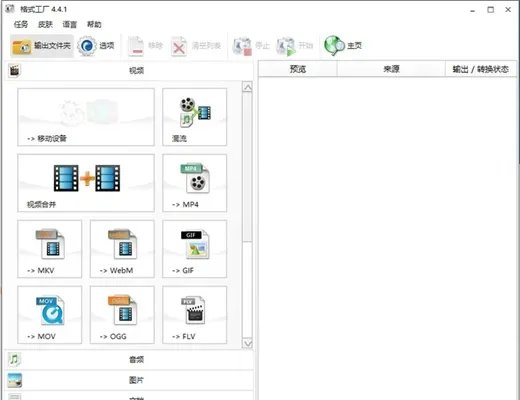Image resolution: width=520 pixels, height=400 pixels.
Task: Open the Language (语言) menu
Action: coord(70,24)
